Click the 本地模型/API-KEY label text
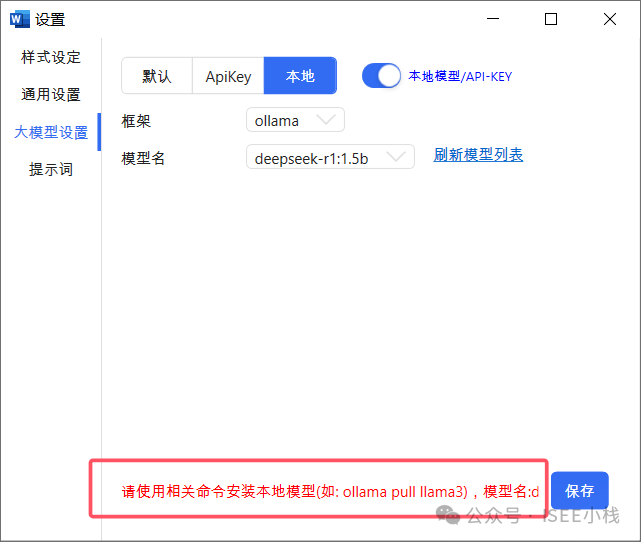 coord(460,76)
